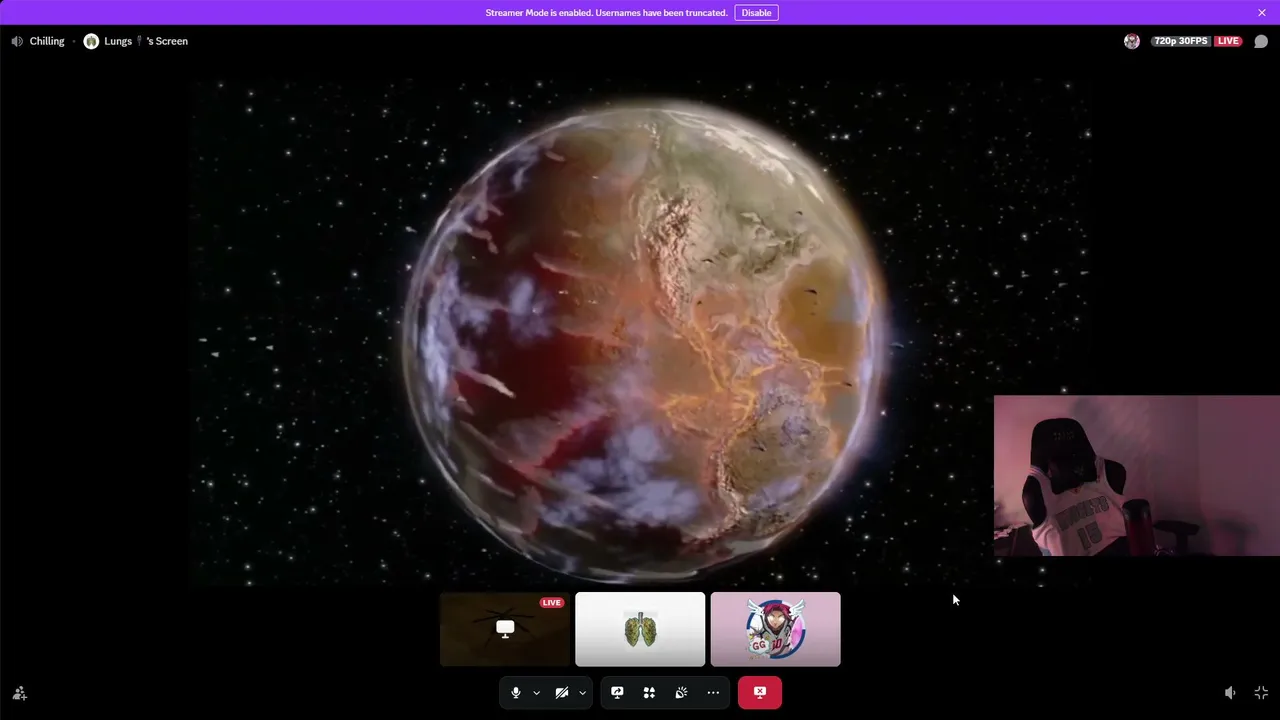The image size is (1280, 720).
Task: Click the 720p 30FPS quality badge
Action: point(1180,41)
